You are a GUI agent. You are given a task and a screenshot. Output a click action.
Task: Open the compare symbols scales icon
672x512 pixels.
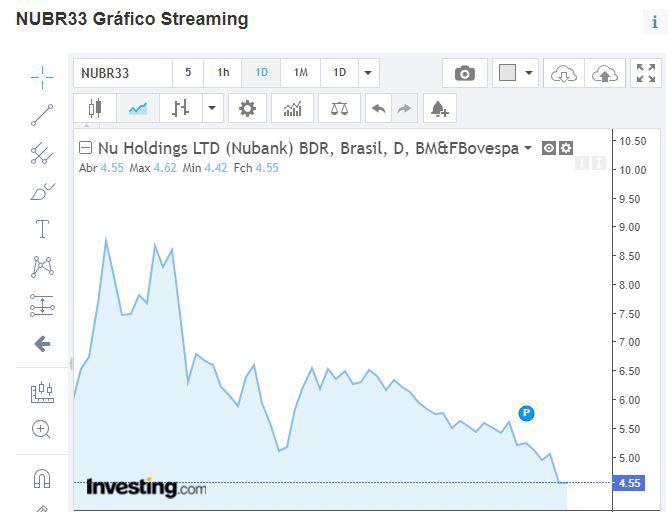pos(339,108)
